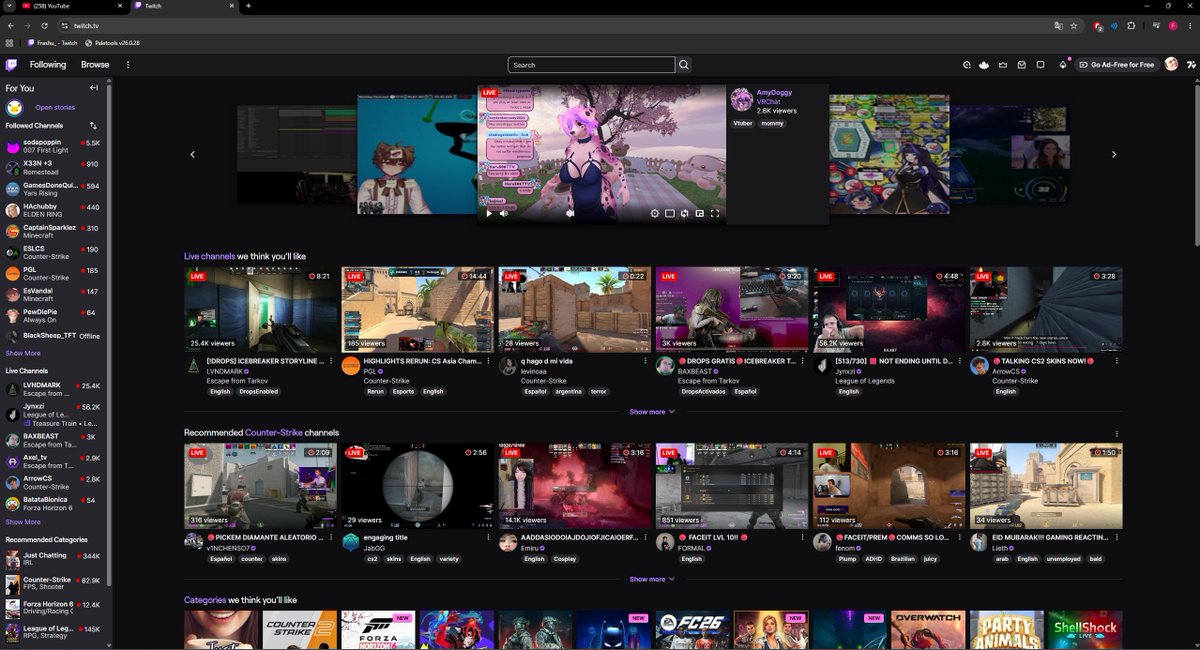The height and width of the screenshot is (650, 1200).
Task: Open options for Emiru stream card
Action: [645, 538]
